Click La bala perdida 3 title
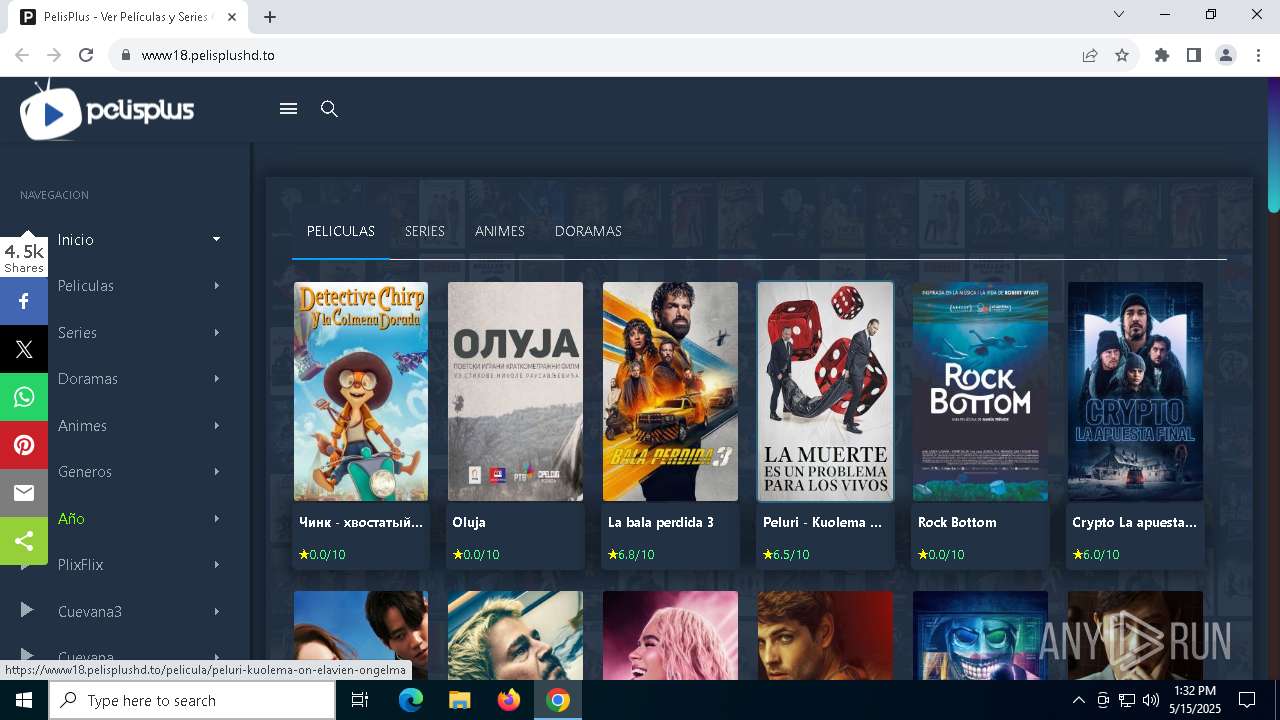This screenshot has width=1280, height=720. coord(661,522)
